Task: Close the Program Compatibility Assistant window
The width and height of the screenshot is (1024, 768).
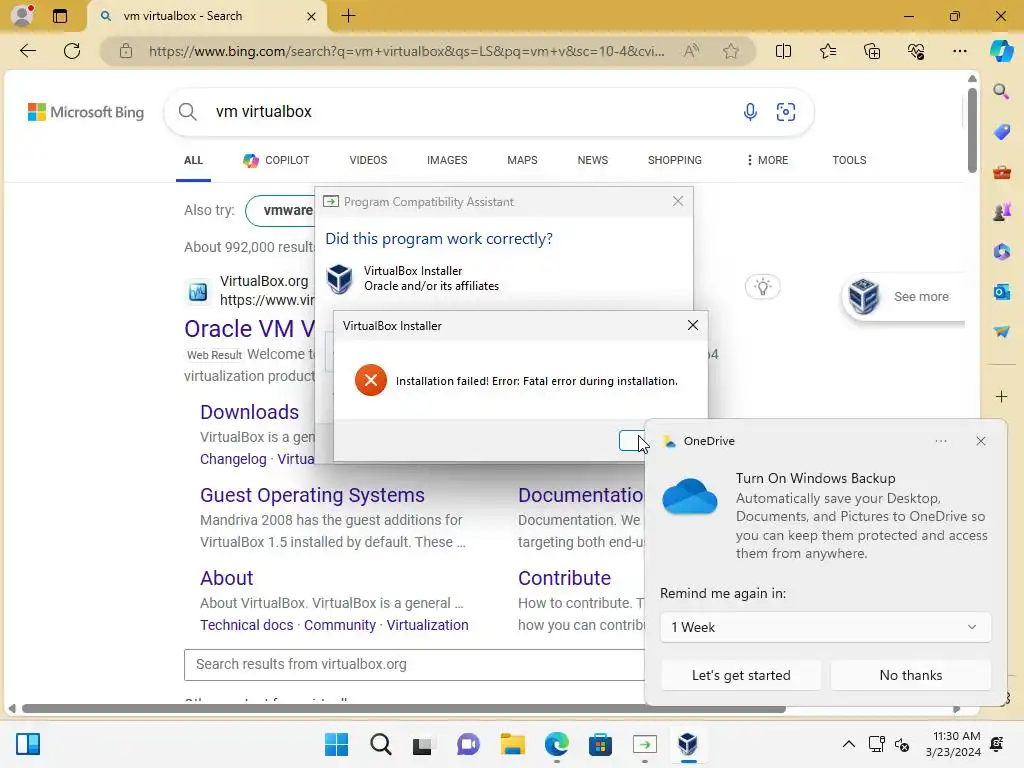Action: (678, 201)
